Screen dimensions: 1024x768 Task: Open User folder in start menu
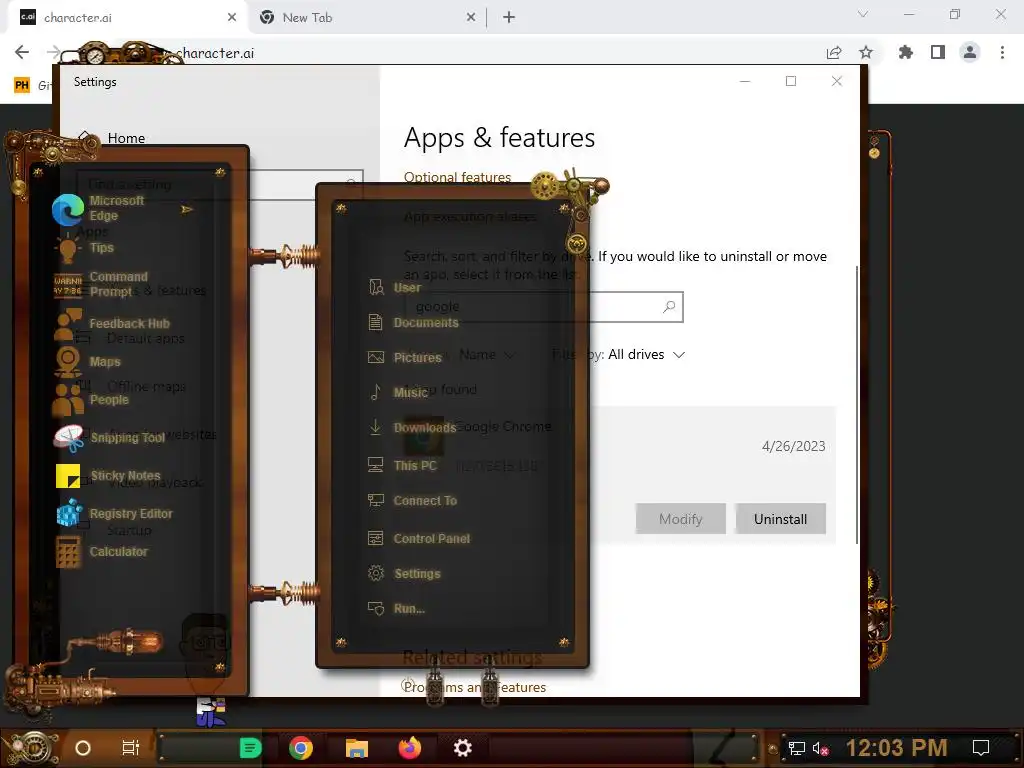(x=394, y=287)
